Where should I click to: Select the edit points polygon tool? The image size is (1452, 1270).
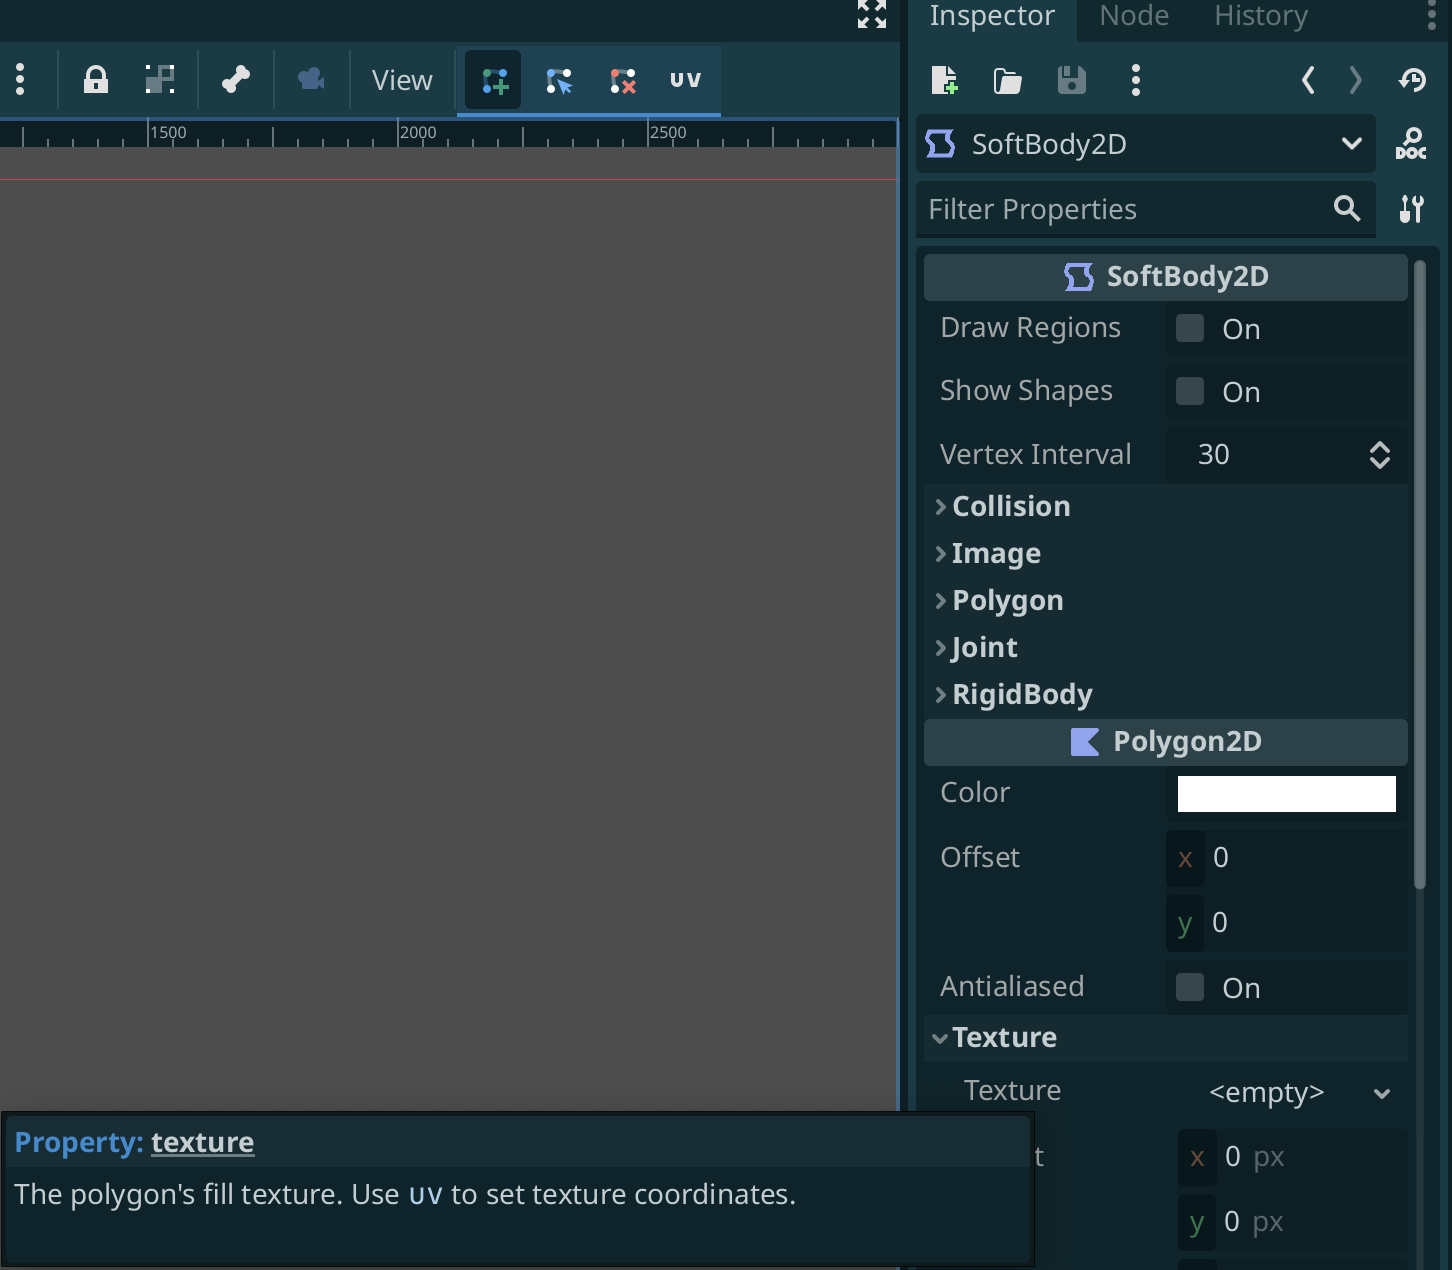[x=559, y=80]
